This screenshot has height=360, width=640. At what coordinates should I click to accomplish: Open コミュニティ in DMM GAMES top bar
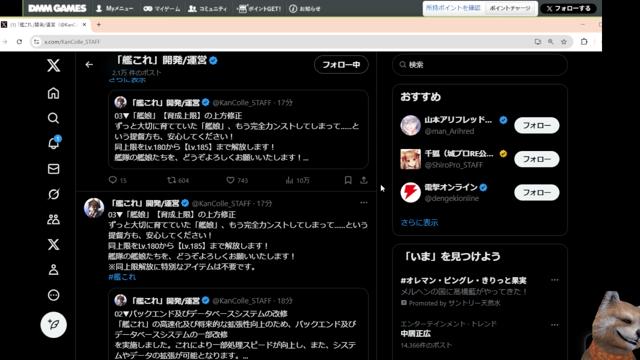(207, 9)
